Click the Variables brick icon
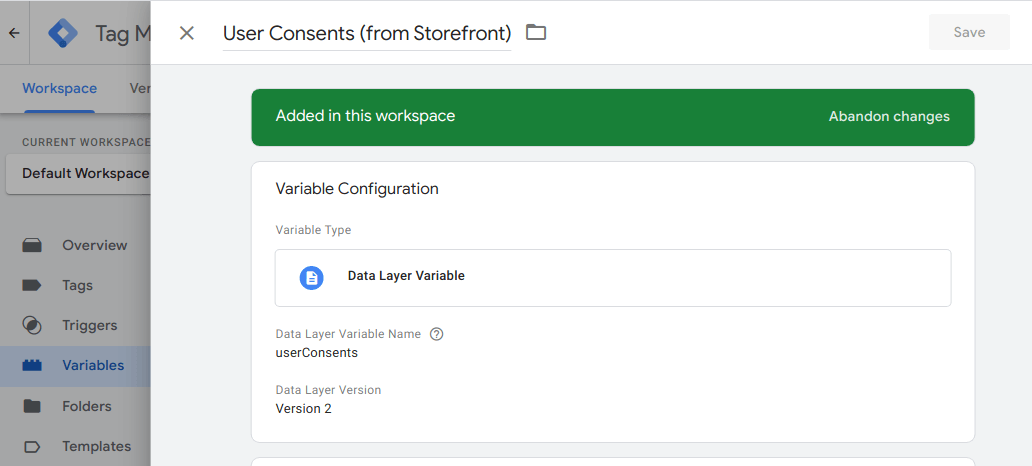This screenshot has height=466, width=1032. point(32,365)
